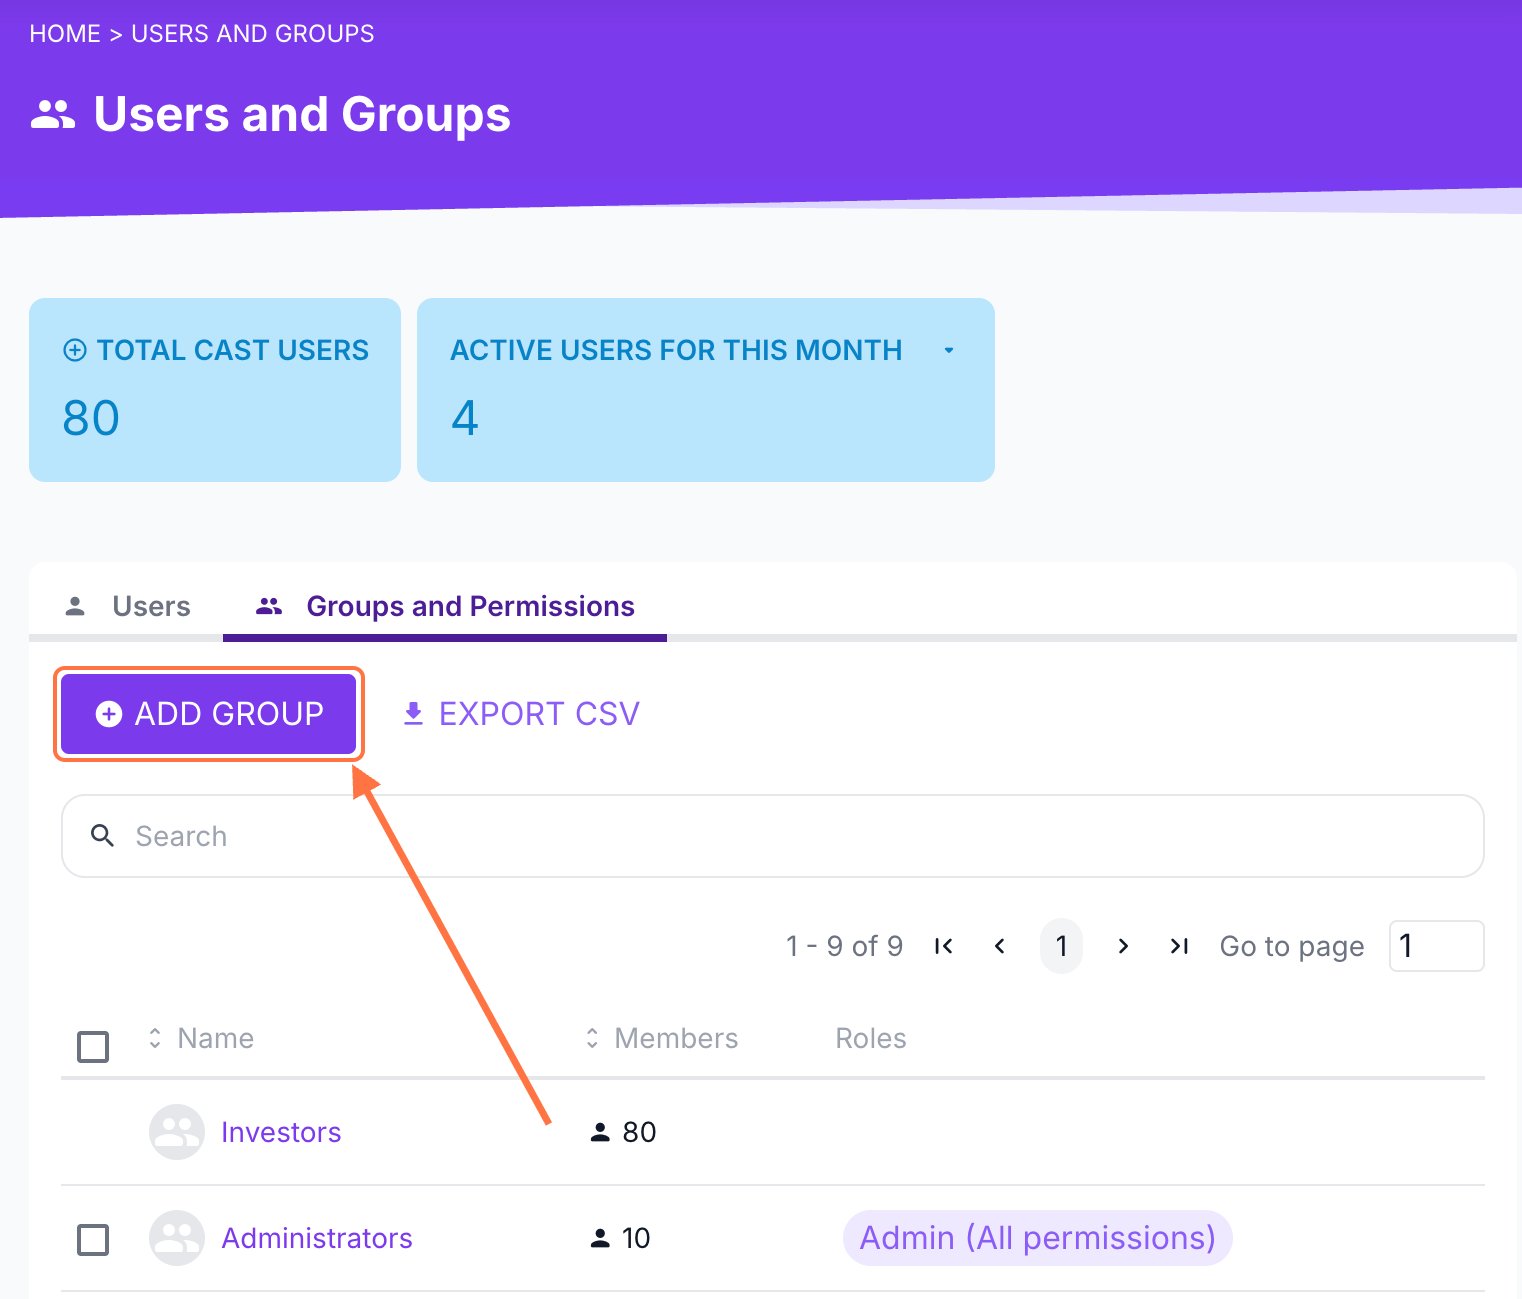1522x1299 pixels.
Task: Check the Administrators row checkbox
Action: point(93,1240)
